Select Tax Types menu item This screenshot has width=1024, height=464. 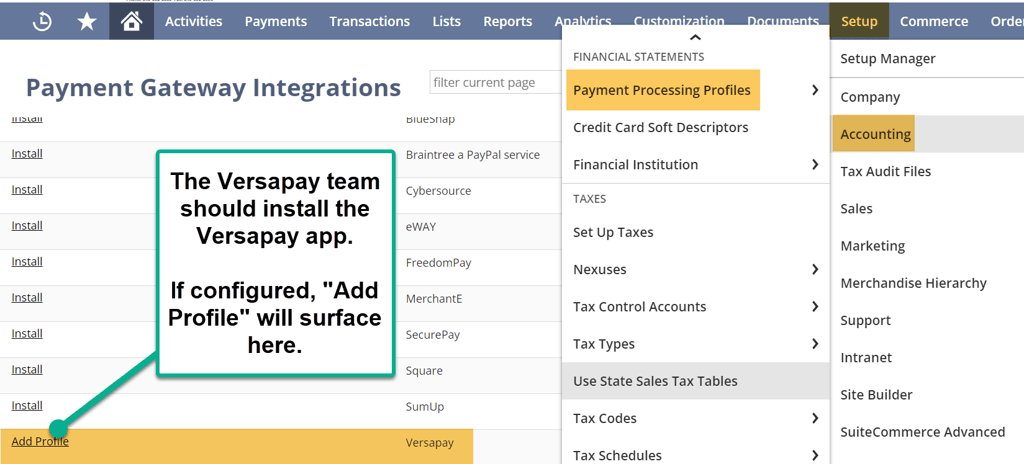click(603, 344)
